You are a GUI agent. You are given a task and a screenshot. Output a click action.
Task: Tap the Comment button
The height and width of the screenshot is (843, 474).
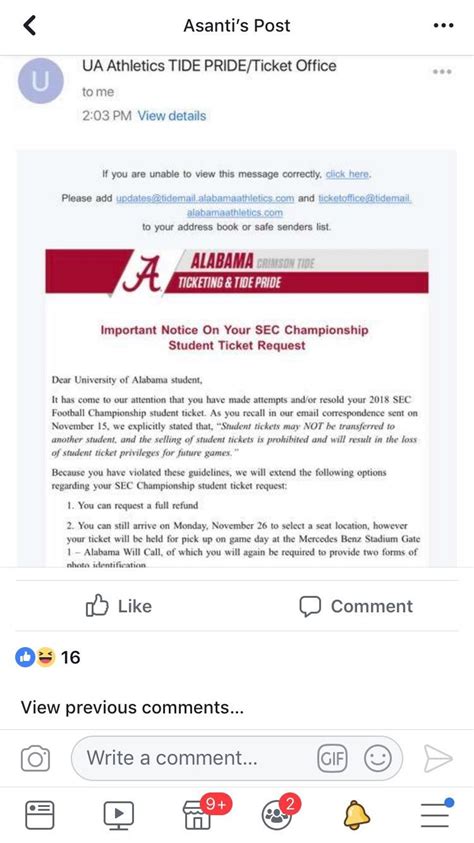coord(356,606)
